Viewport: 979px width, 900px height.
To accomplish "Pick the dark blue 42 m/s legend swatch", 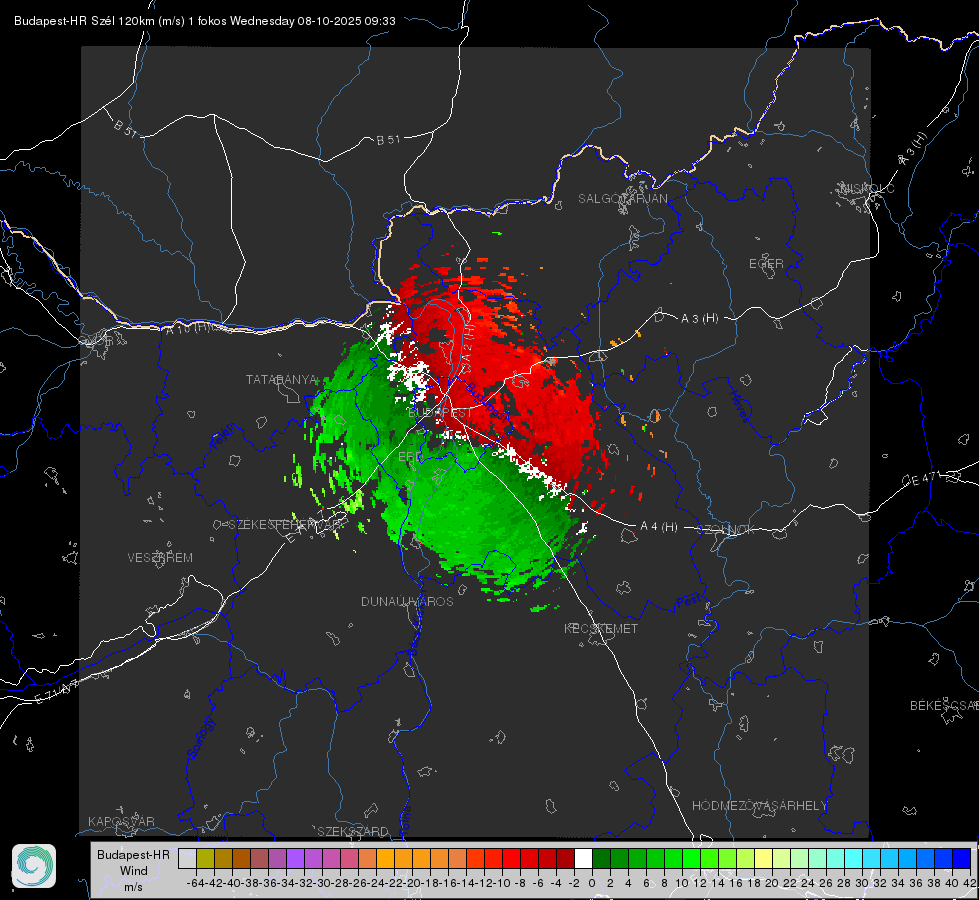I will click(962, 859).
